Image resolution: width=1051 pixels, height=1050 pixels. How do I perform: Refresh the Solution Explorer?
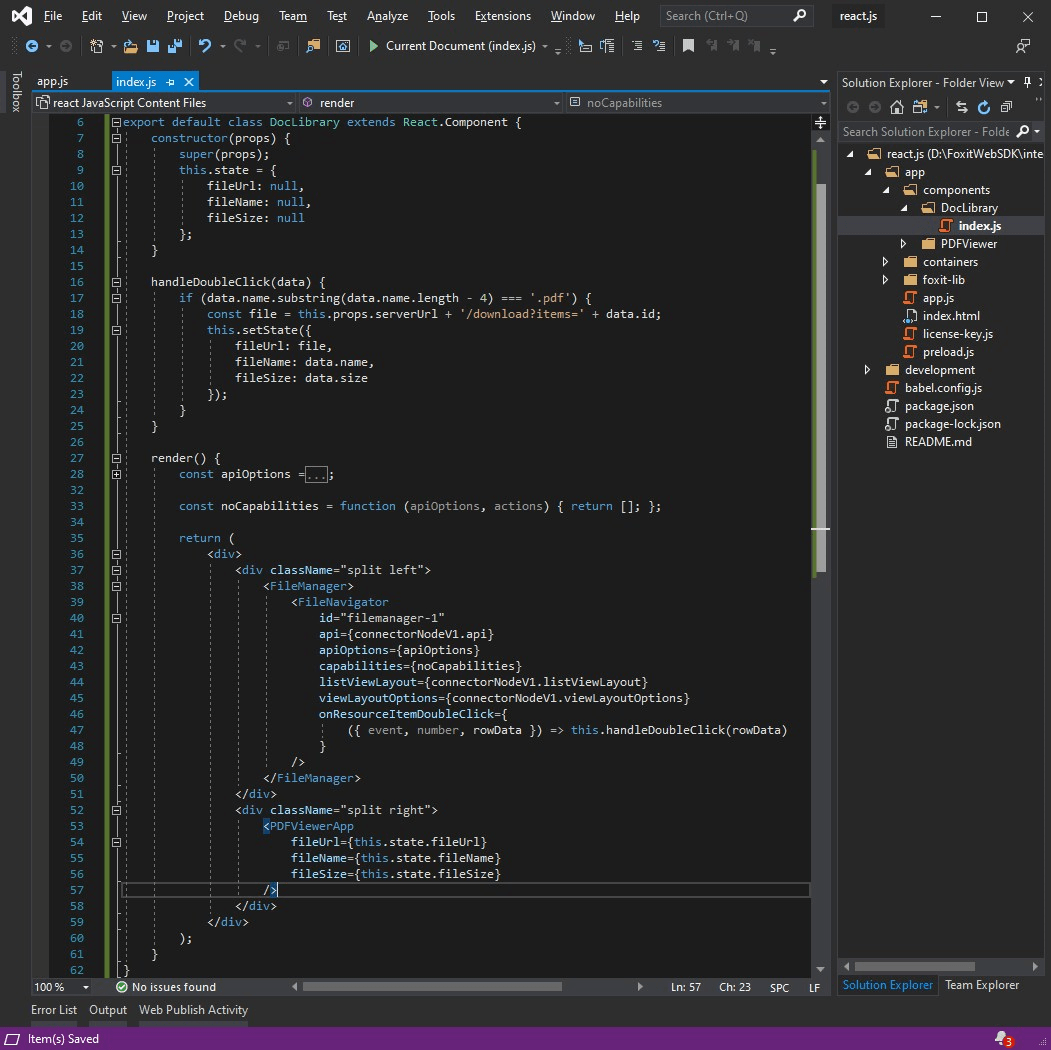pyautogui.click(x=984, y=107)
